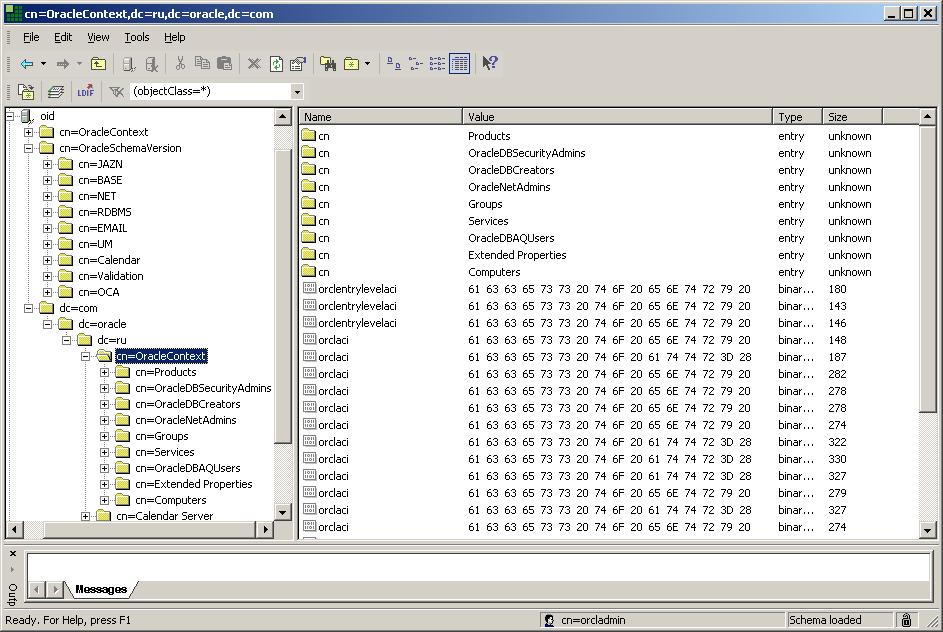Click the Paste clipboard icon
Screen dimensions: 943x632
(x=224, y=63)
